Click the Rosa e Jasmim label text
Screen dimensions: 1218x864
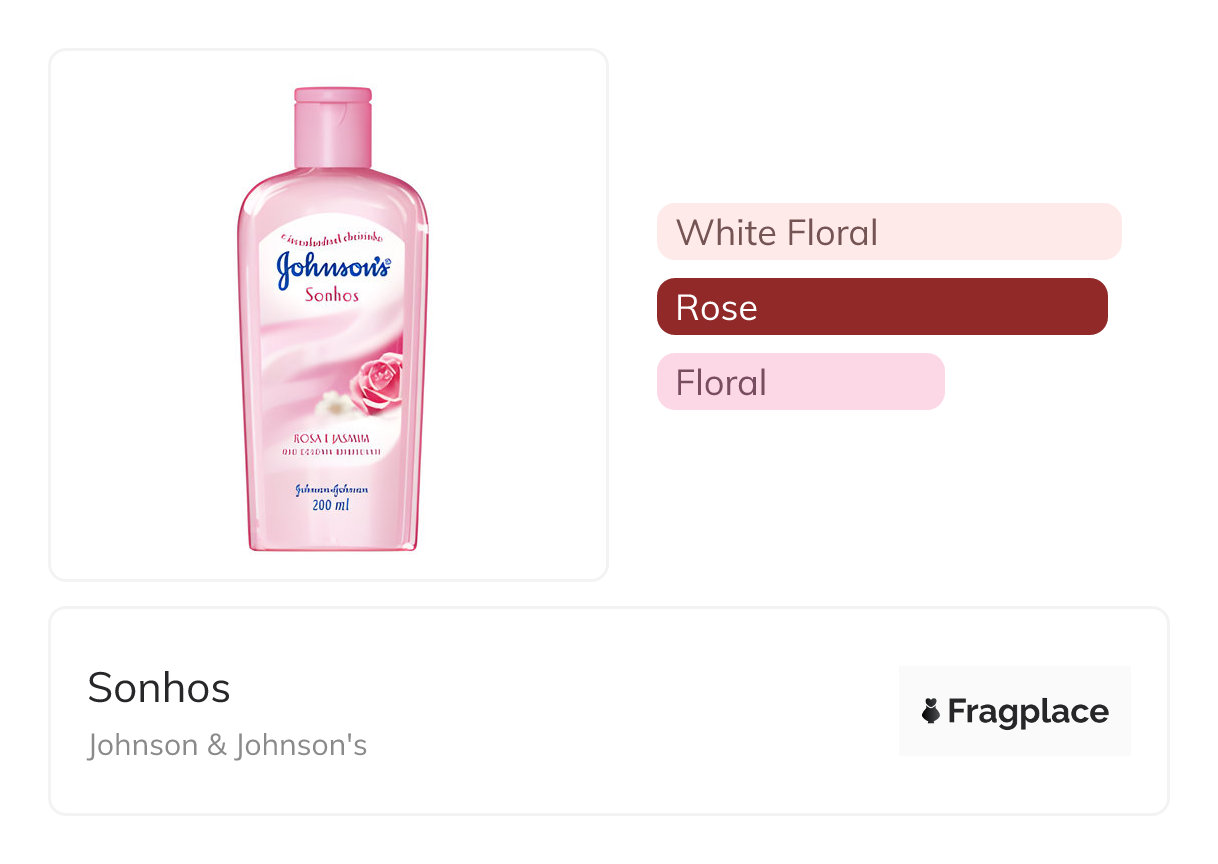point(333,439)
